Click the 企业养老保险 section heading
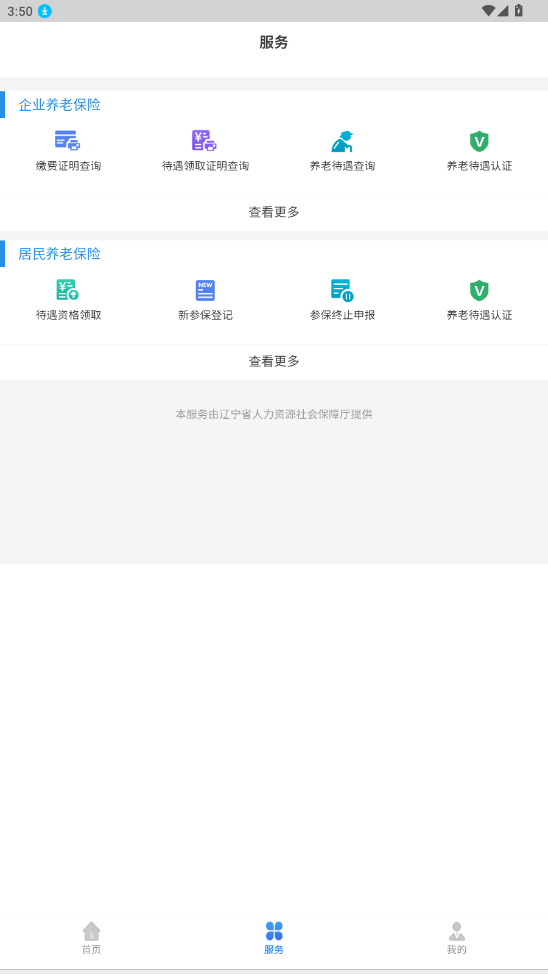 60,105
